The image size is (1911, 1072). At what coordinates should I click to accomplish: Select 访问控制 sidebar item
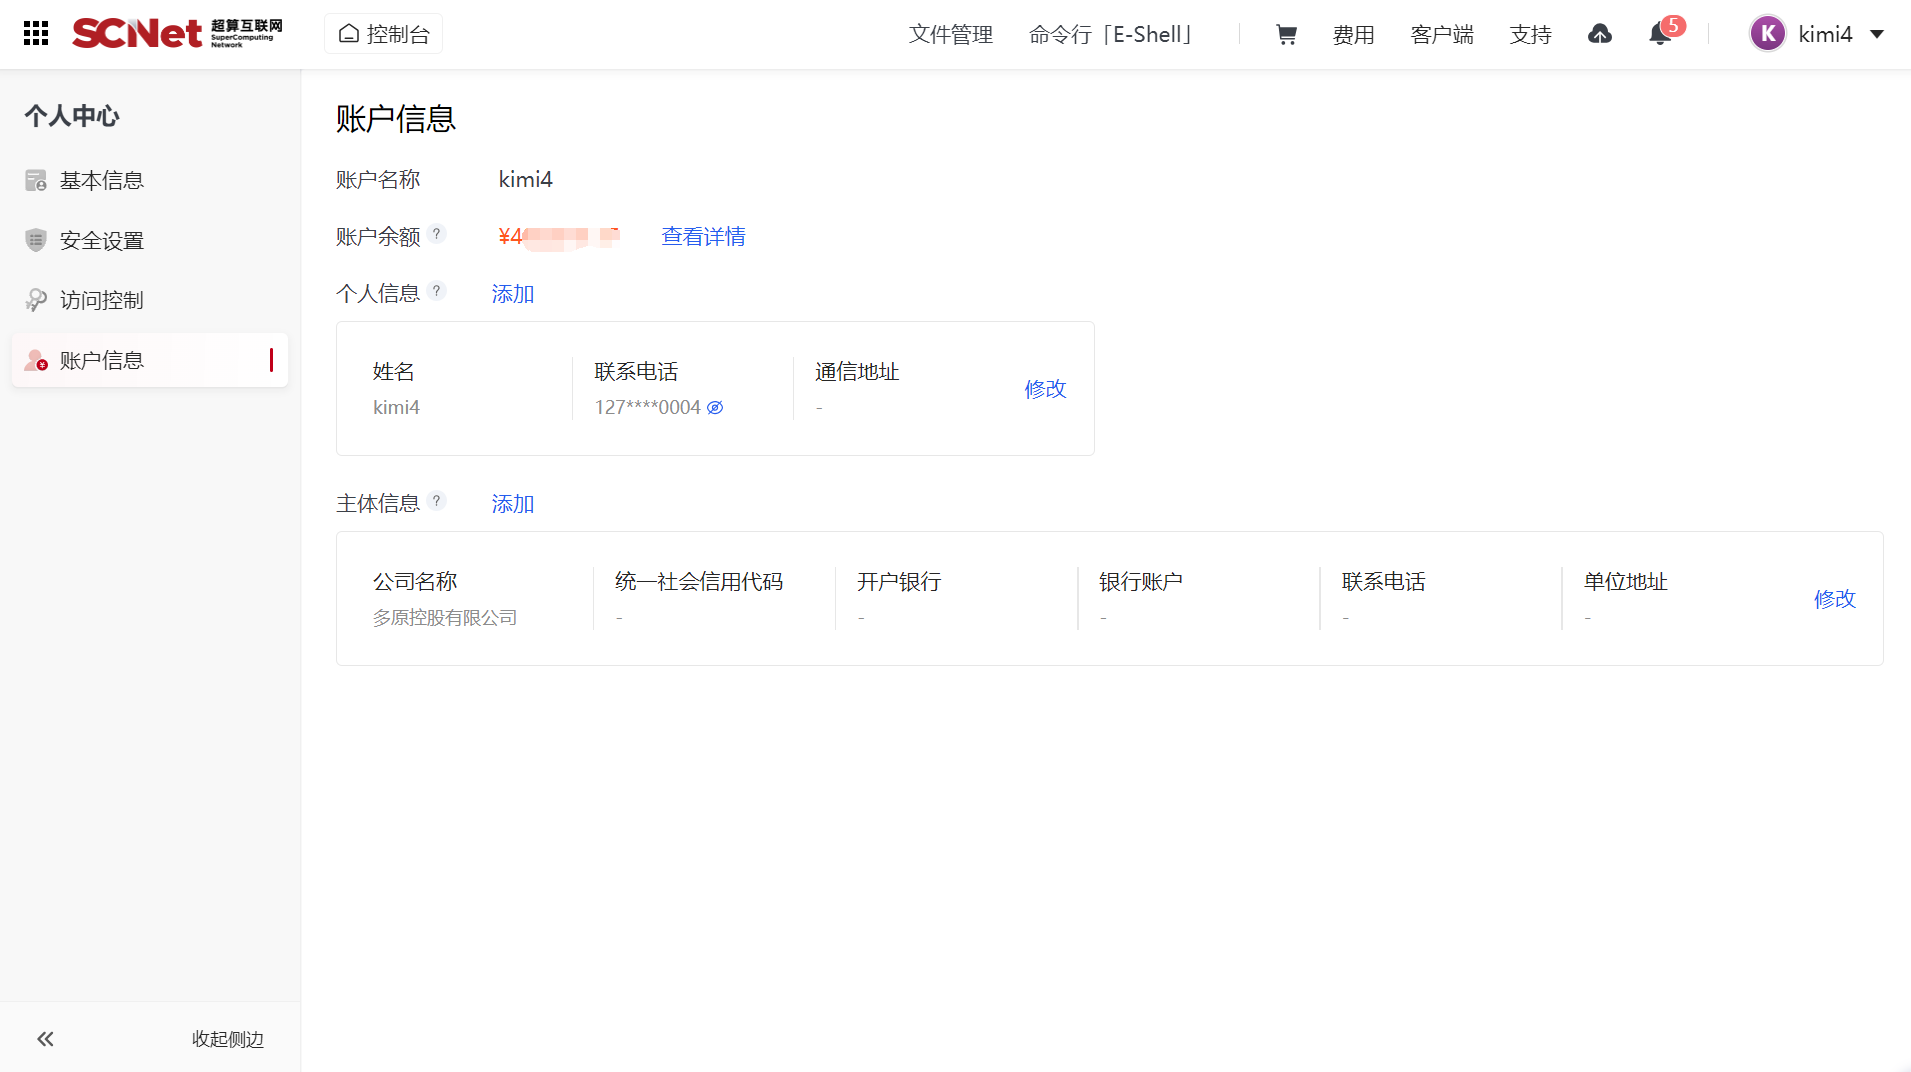tap(101, 300)
